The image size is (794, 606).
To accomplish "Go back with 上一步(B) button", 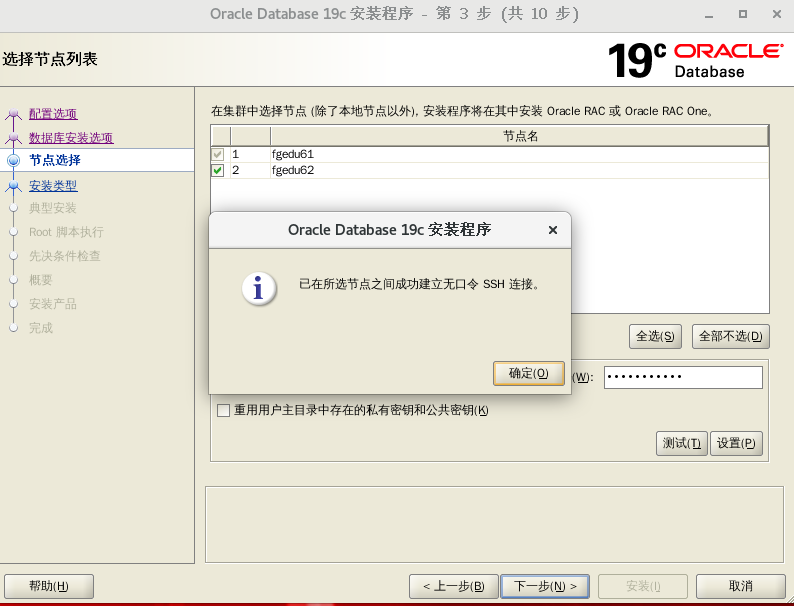I will pos(454,586).
